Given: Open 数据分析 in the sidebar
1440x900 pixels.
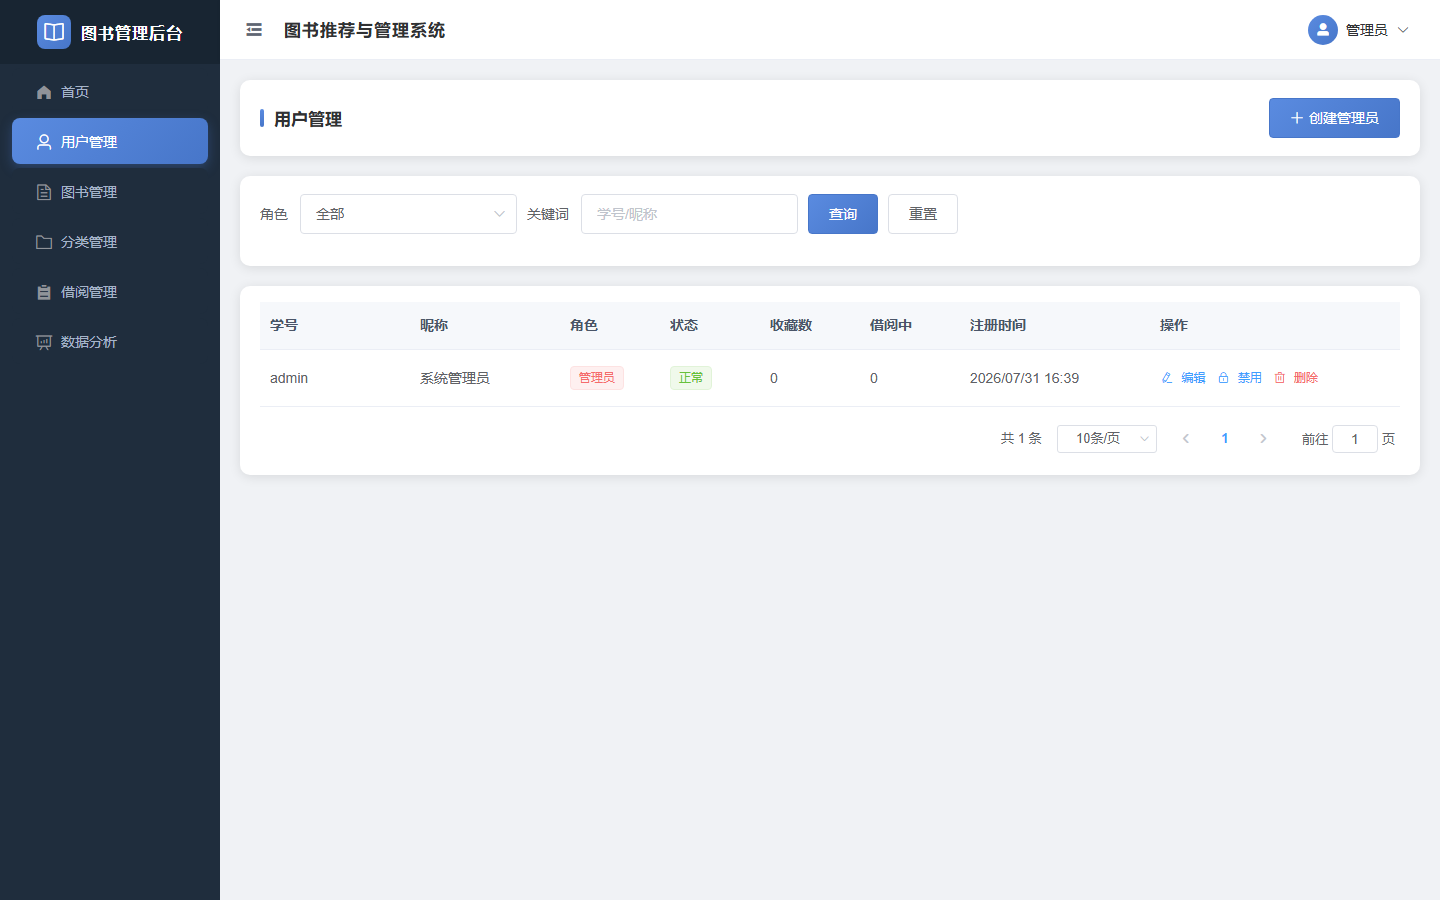Looking at the screenshot, I should tap(110, 342).
